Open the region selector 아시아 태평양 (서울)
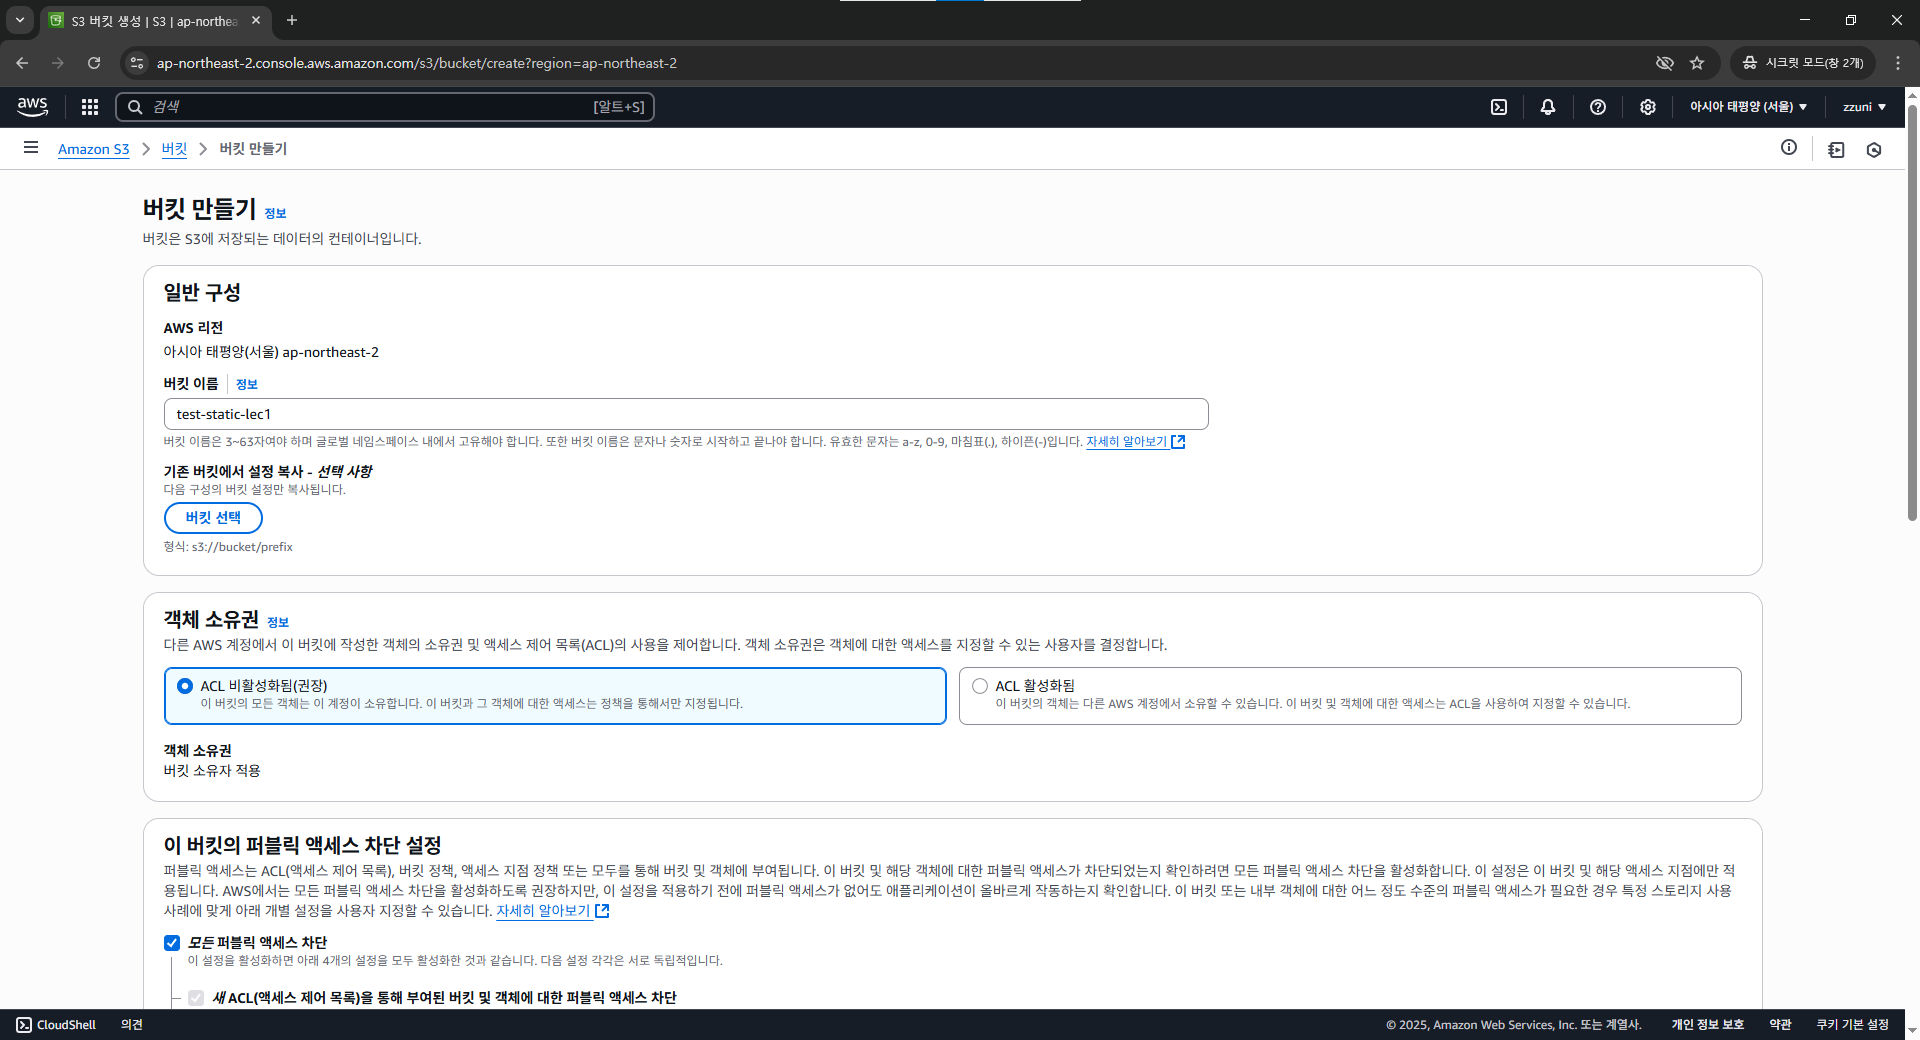 tap(1748, 107)
